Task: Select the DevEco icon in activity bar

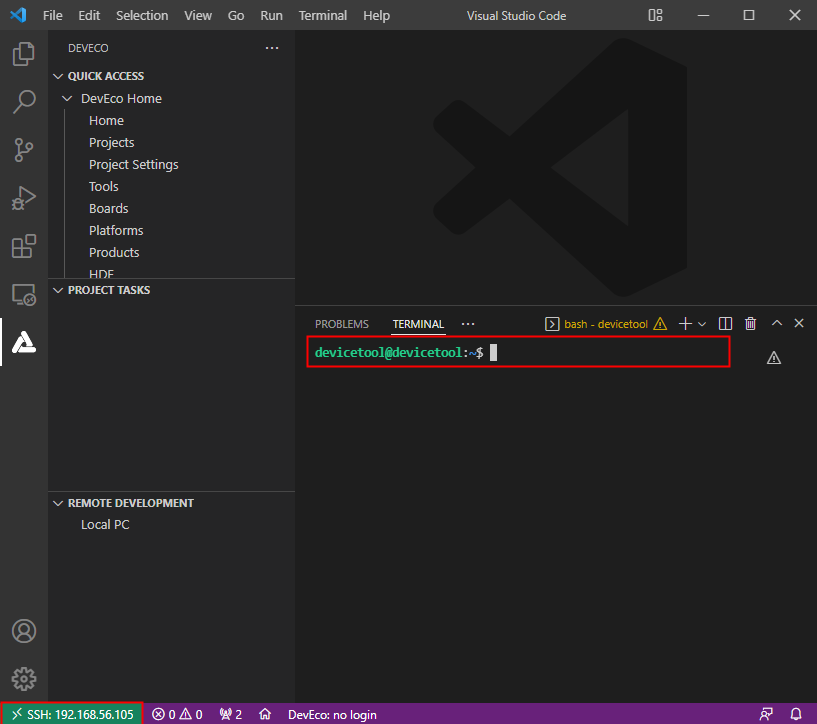Action: (x=23, y=342)
